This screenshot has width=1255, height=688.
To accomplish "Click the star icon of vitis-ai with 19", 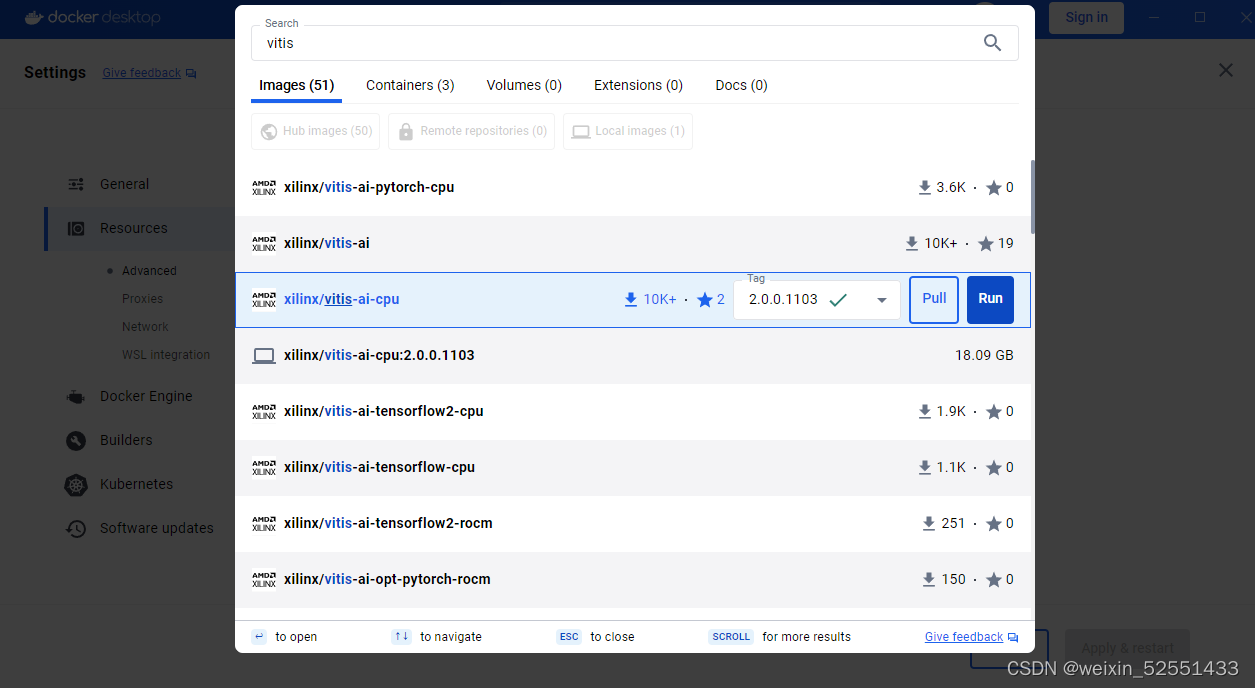I will point(986,243).
